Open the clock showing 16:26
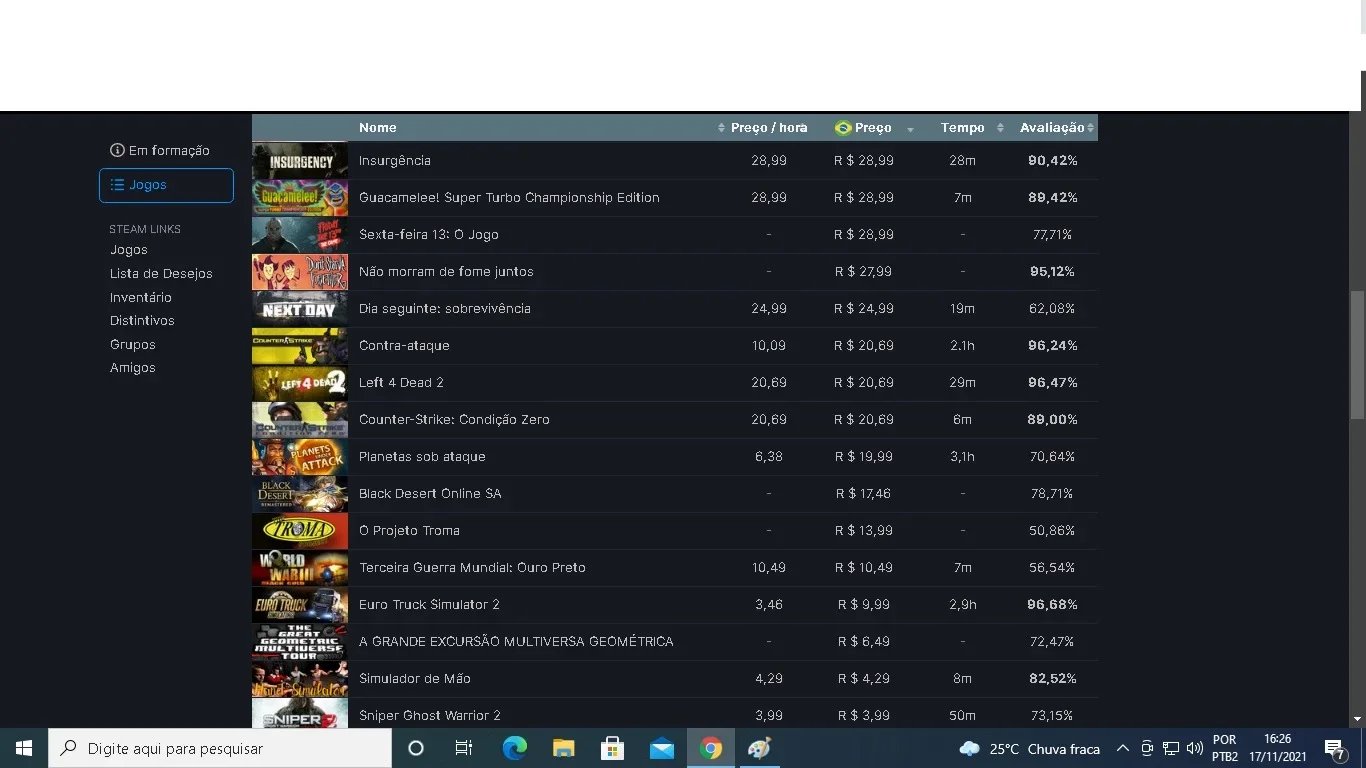The image size is (1366, 768). 1277,748
